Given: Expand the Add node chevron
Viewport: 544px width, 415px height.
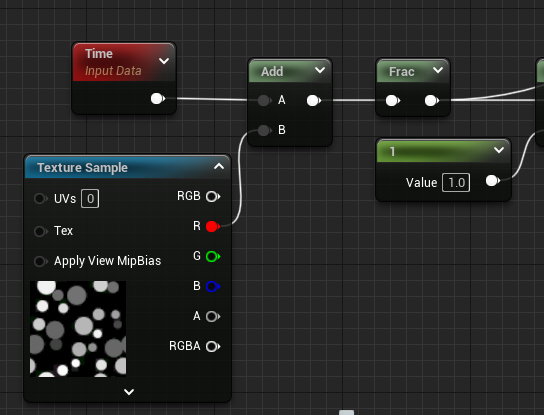Looking at the screenshot, I should pos(320,70).
